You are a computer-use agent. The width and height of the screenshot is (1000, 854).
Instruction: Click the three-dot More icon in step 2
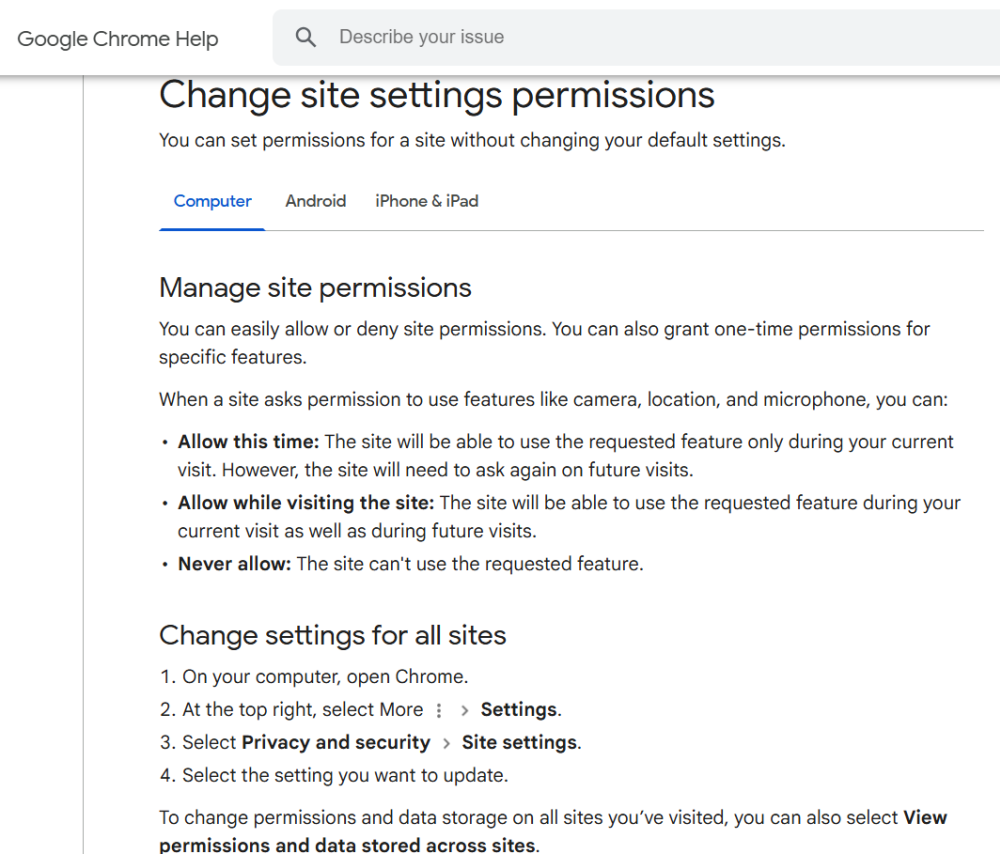pyautogui.click(x=438, y=709)
